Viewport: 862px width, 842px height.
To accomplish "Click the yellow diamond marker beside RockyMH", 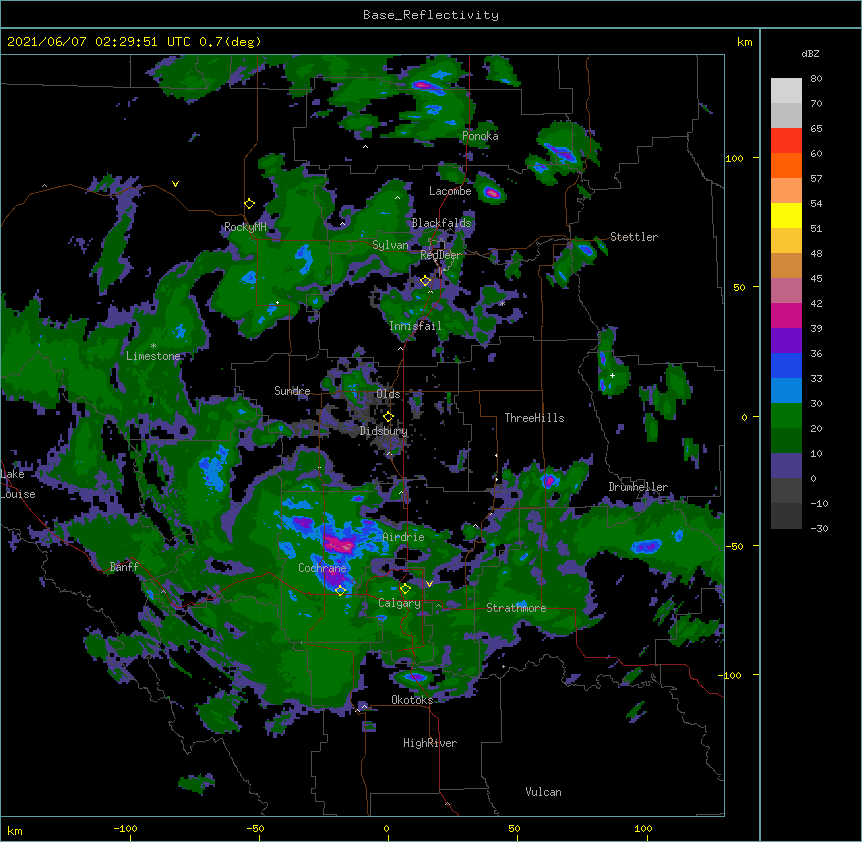I will [250, 204].
